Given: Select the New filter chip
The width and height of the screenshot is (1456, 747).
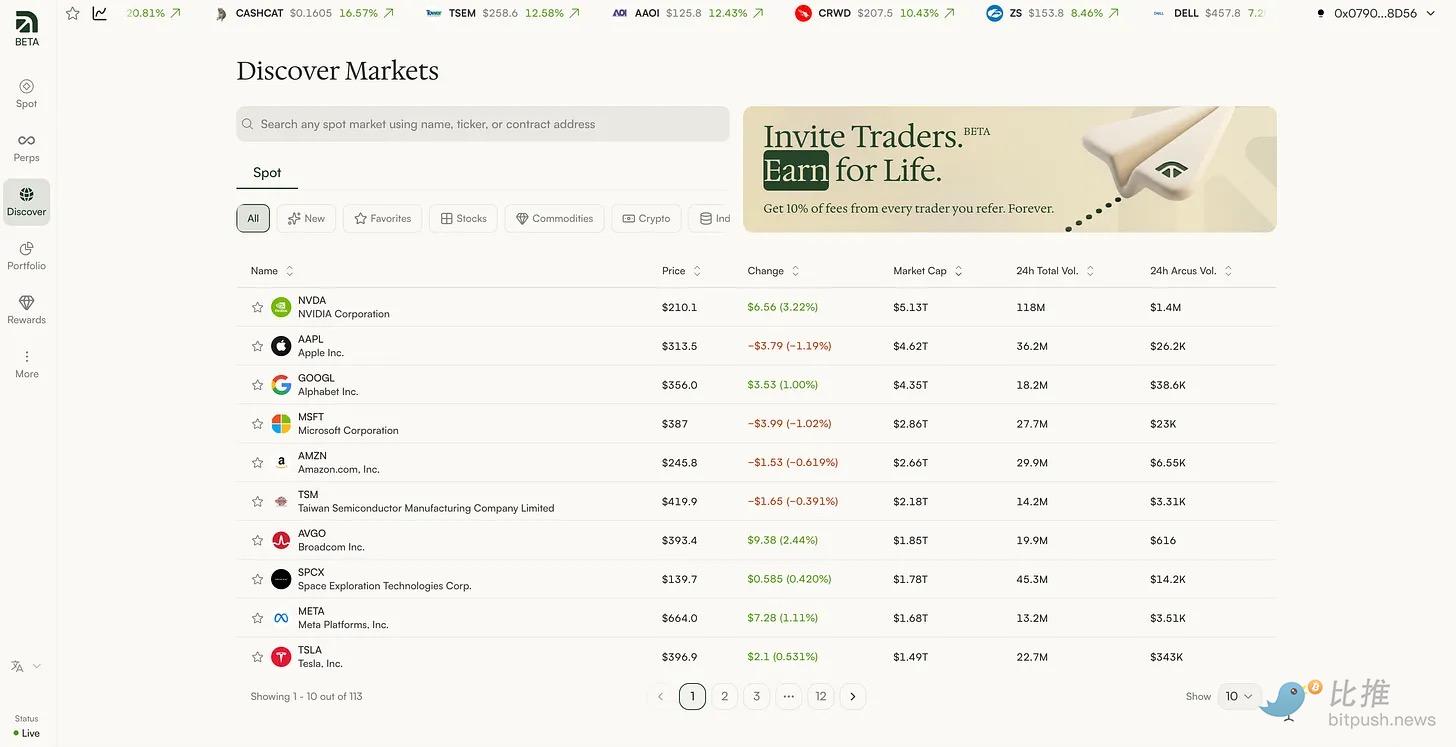Looking at the screenshot, I should pos(306,218).
